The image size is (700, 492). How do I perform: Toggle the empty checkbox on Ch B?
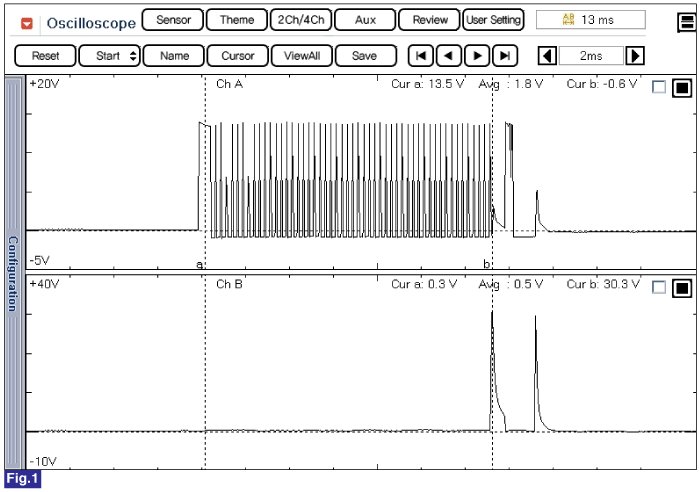click(x=658, y=287)
